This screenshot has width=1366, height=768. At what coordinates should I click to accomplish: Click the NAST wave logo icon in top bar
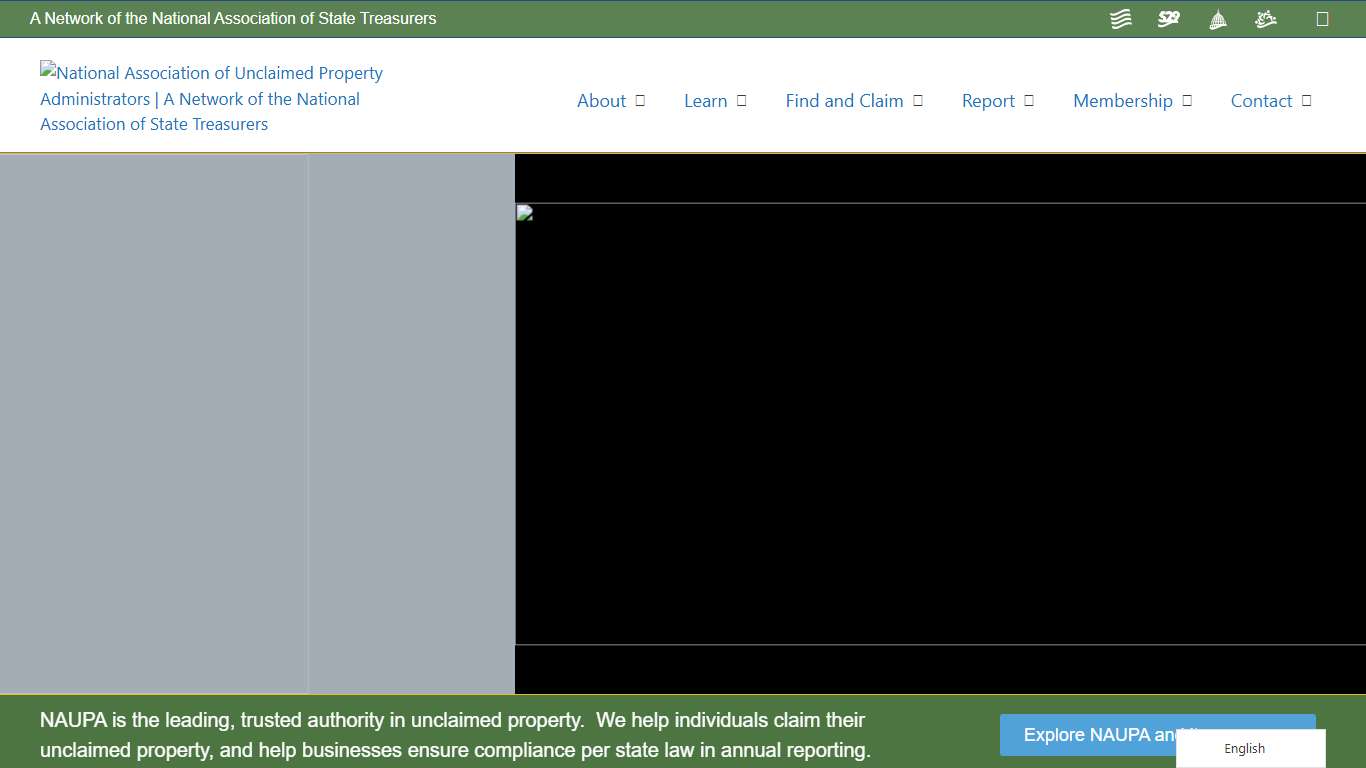[x=1120, y=18]
